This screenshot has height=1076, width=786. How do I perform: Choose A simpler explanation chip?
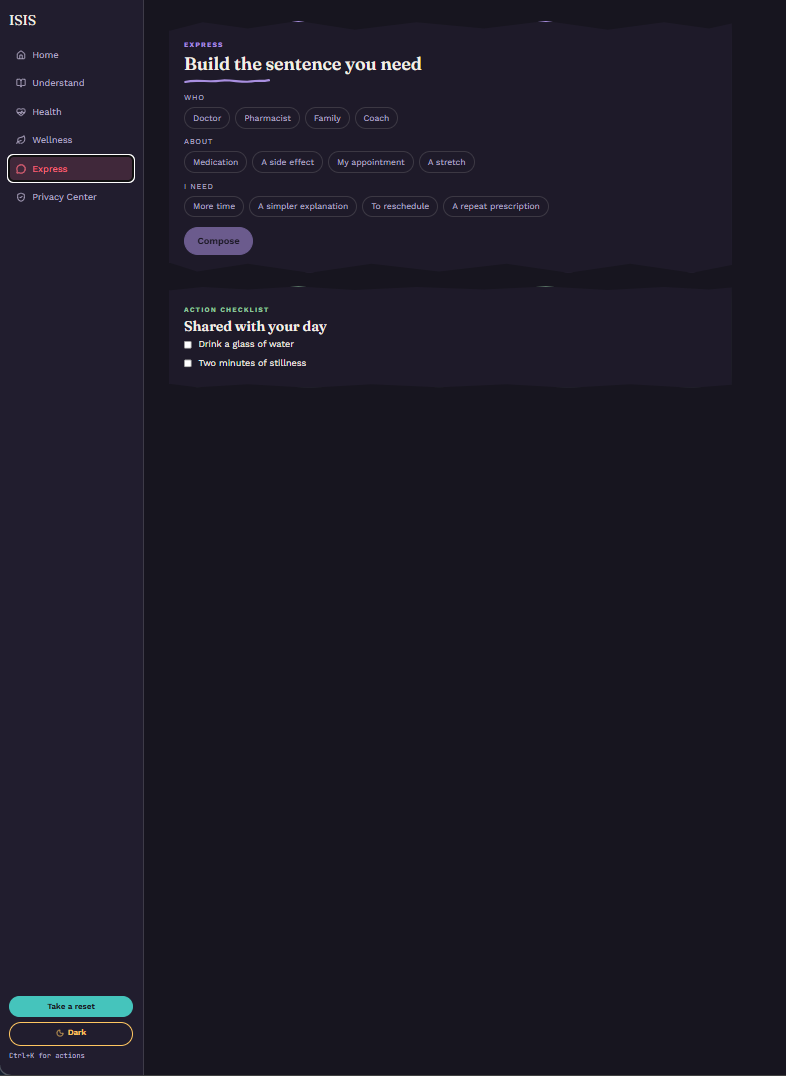303,206
